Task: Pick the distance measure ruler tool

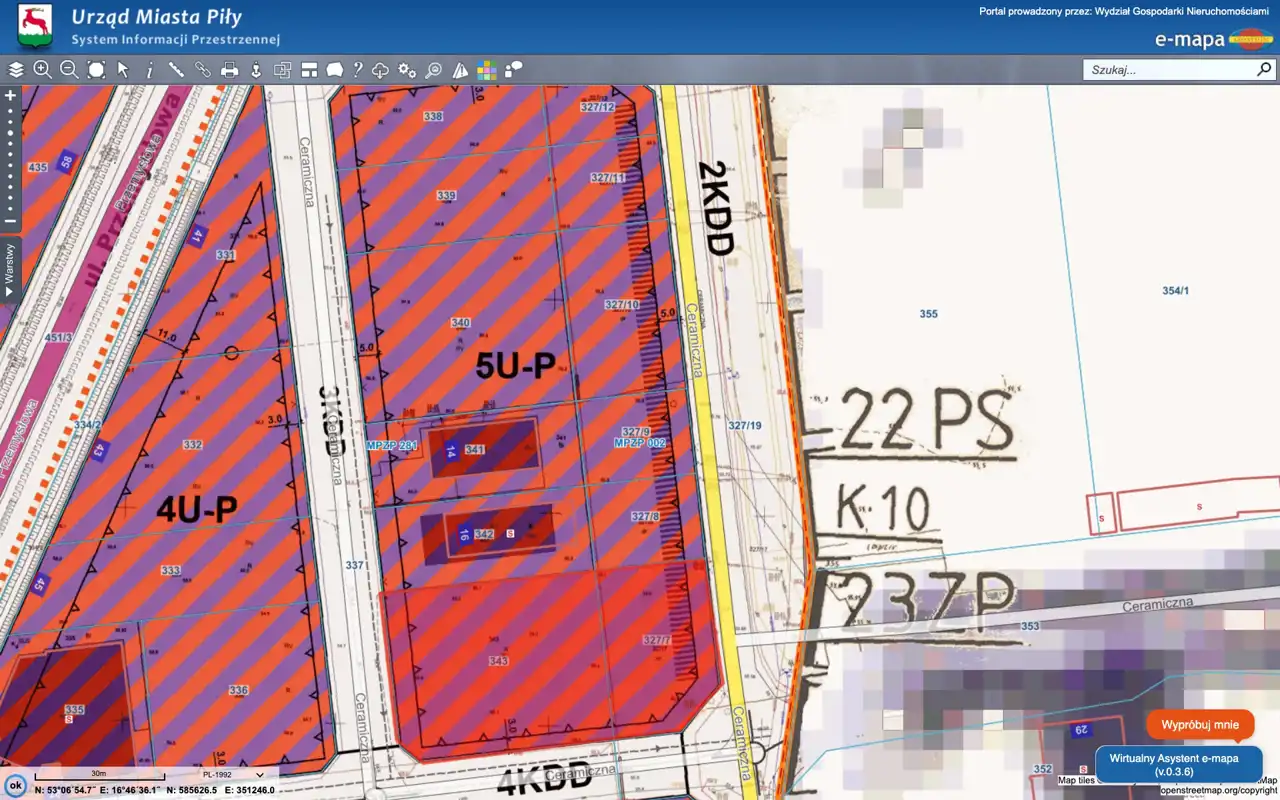Action: tap(176, 70)
